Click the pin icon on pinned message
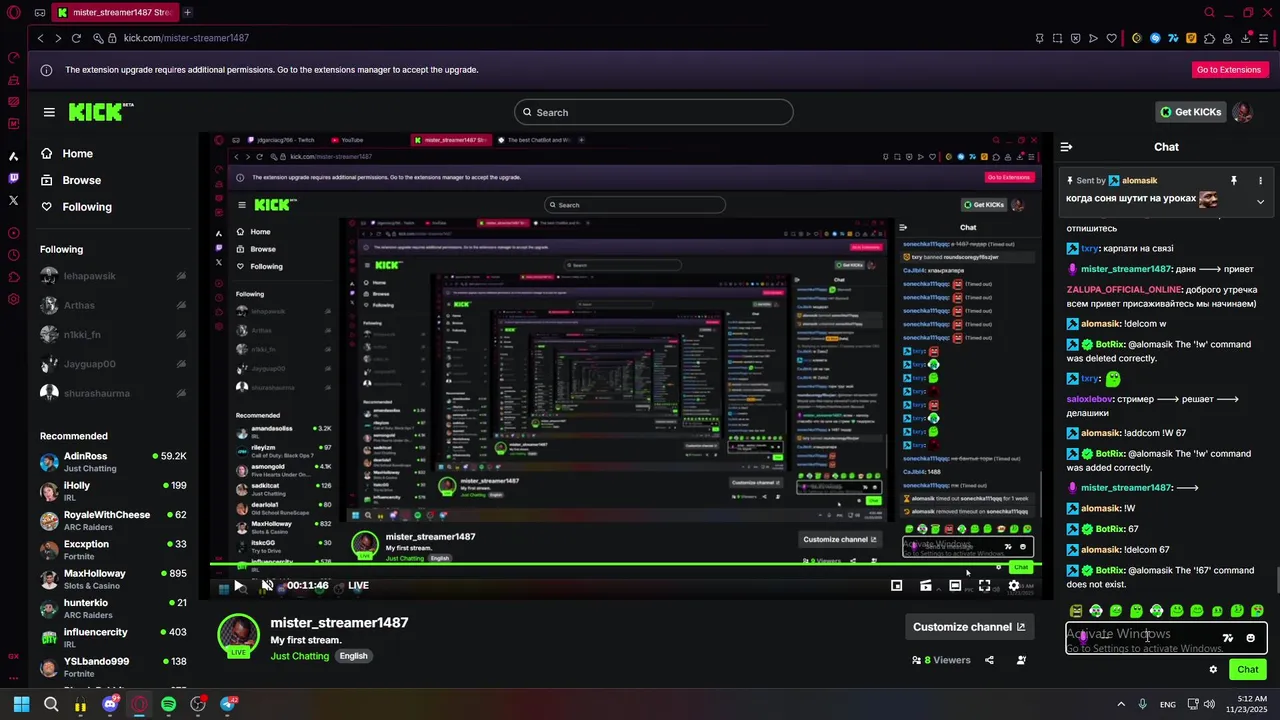 1234,181
